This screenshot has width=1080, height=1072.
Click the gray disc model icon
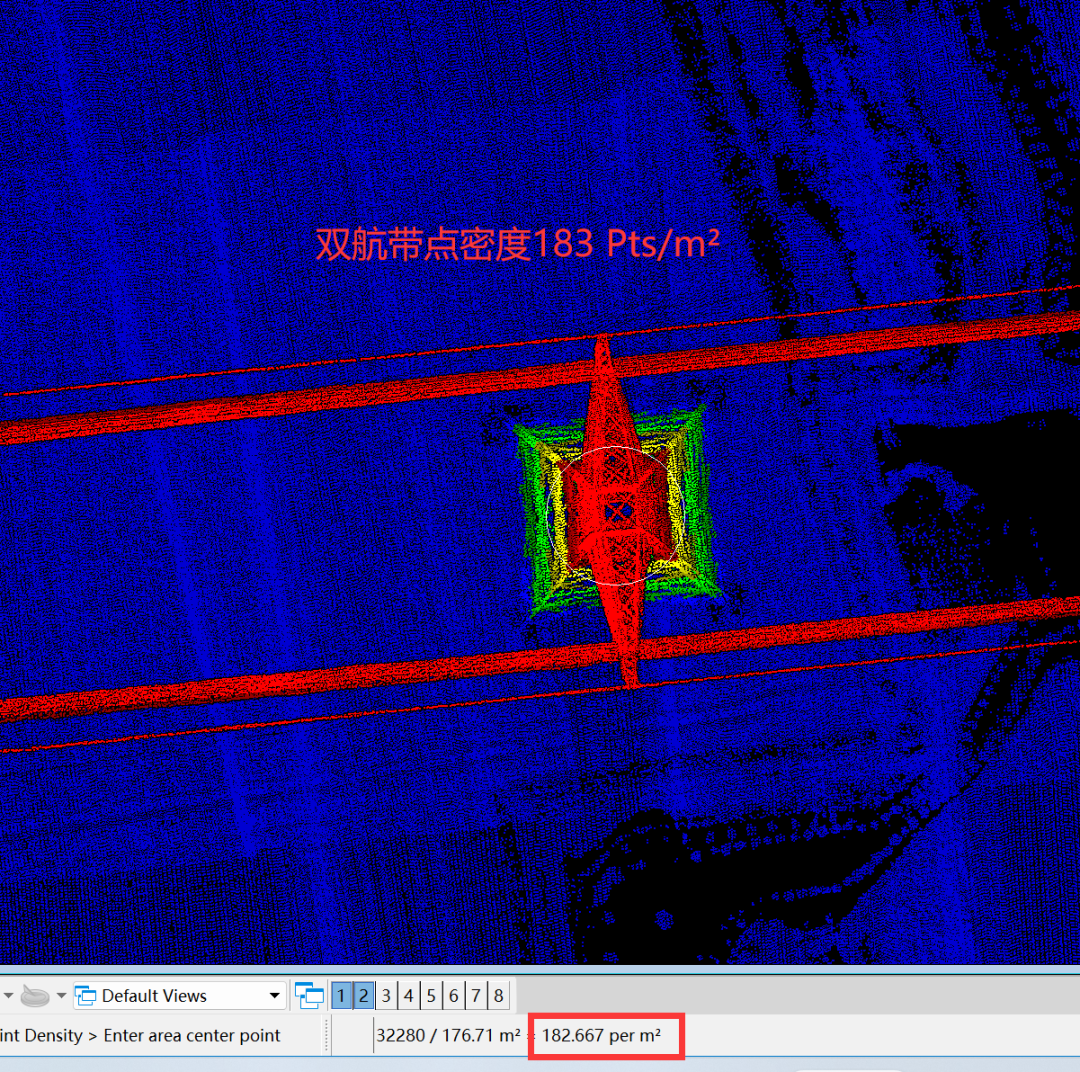click(35, 995)
